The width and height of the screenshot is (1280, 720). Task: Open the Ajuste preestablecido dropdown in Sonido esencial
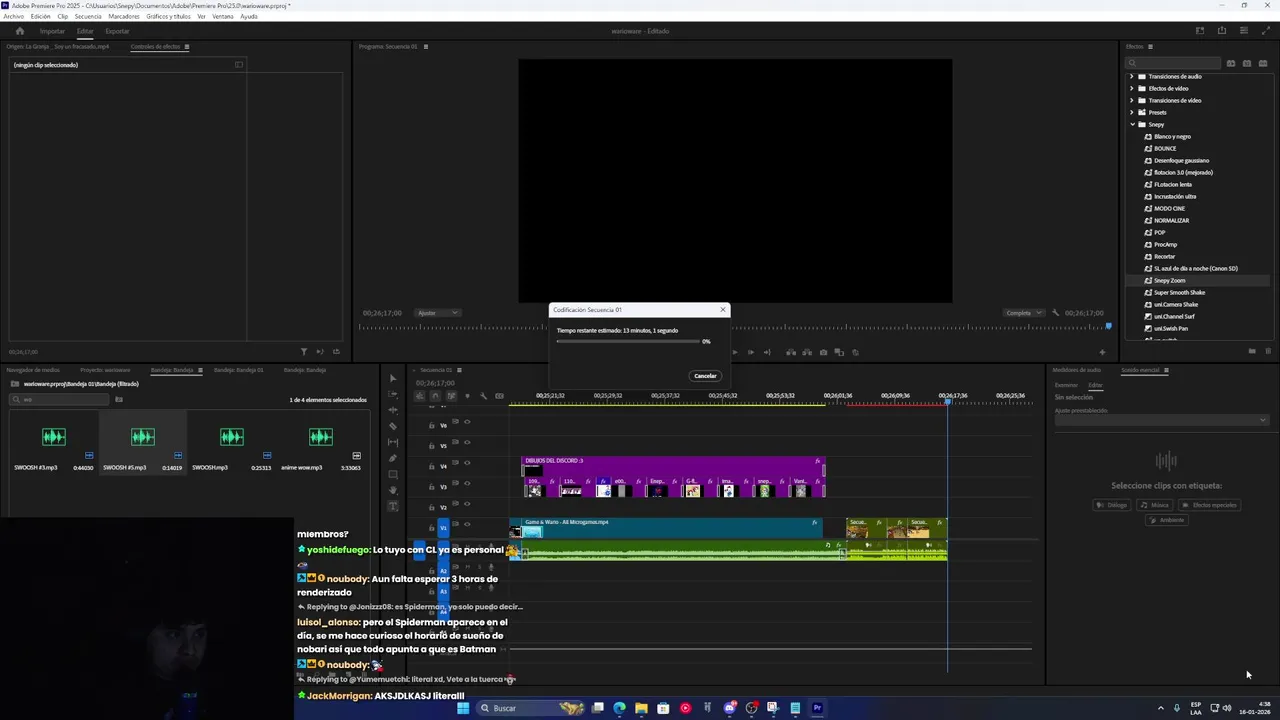point(1161,420)
